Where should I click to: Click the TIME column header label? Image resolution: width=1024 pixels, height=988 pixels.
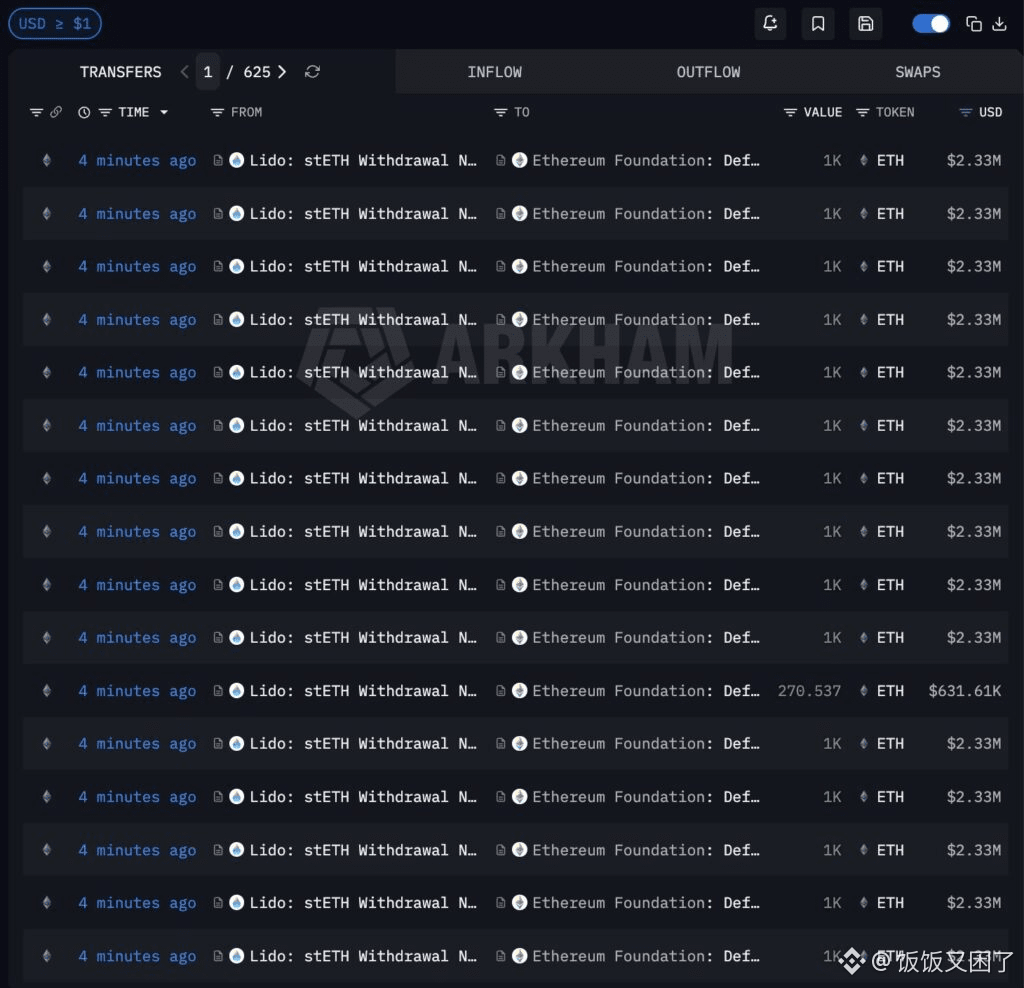[134, 112]
